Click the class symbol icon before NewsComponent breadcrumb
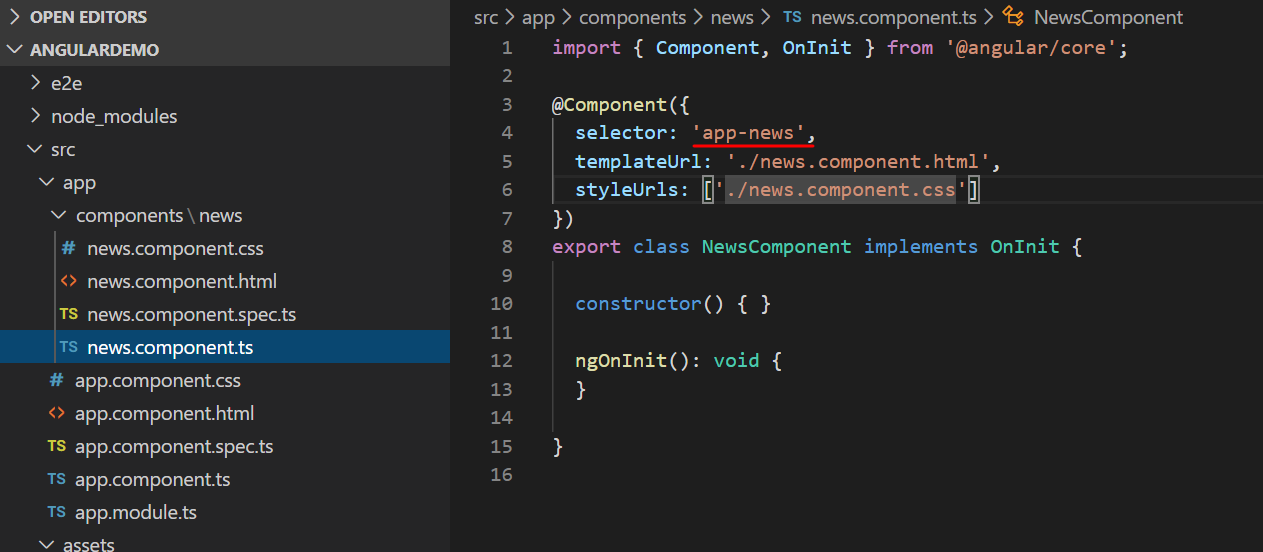The width and height of the screenshot is (1263, 552). click(1013, 17)
